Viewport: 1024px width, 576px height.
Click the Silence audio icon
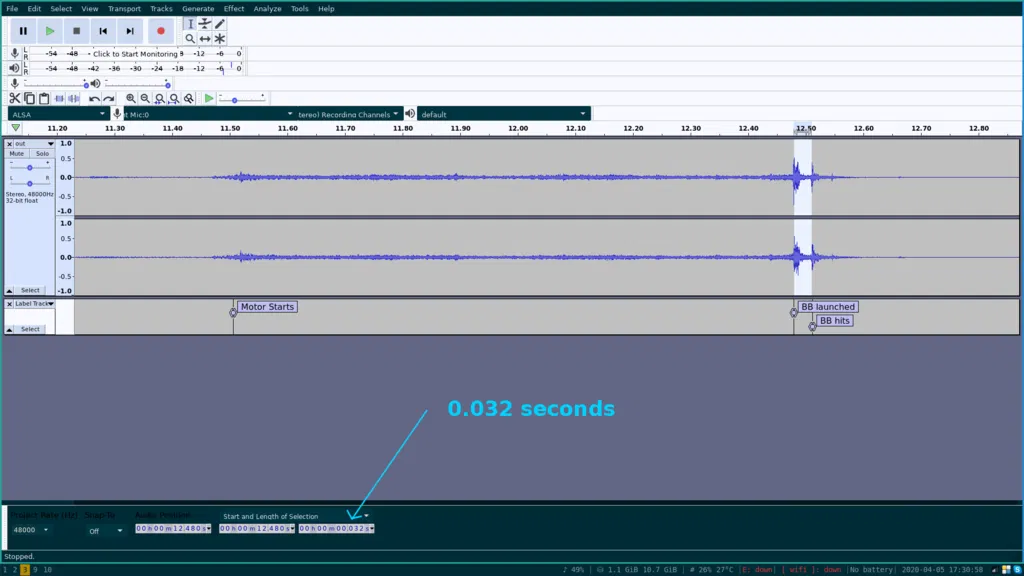74,99
